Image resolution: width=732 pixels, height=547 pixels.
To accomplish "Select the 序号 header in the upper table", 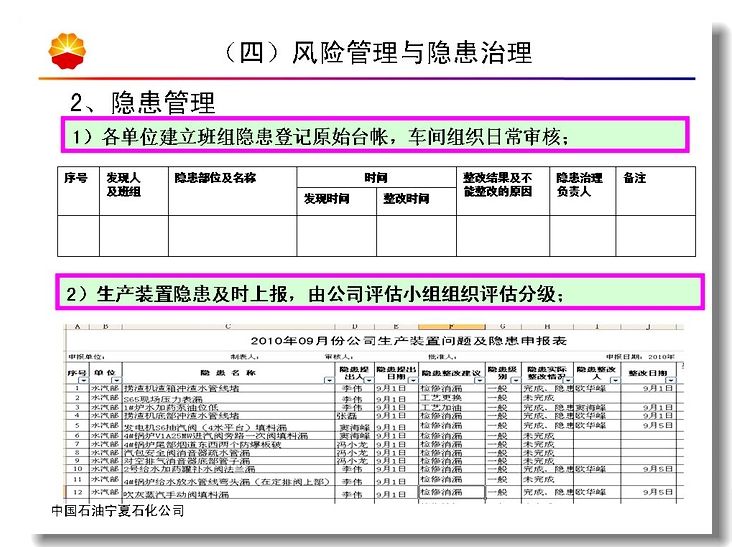I will [78, 191].
